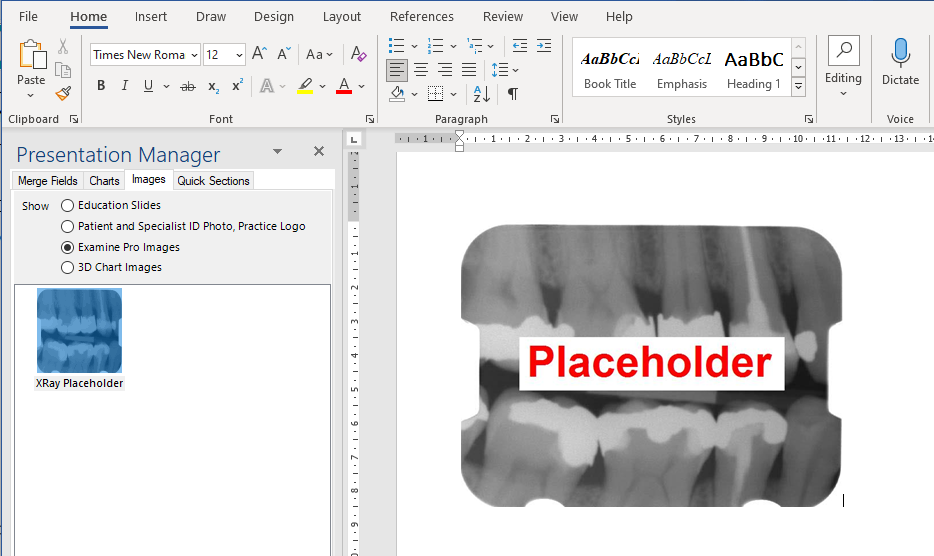Click the Copy icon in Clipboard
The image size is (934, 556).
pos(63,70)
